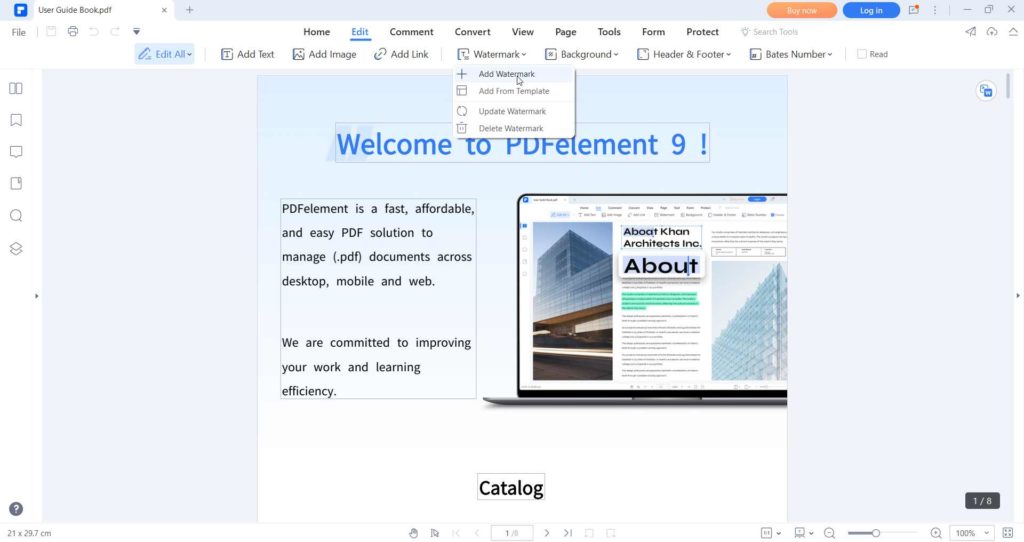1024x542 pixels.
Task: Click the fit page fullscreen icon
Action: pyautogui.click(x=1008, y=533)
